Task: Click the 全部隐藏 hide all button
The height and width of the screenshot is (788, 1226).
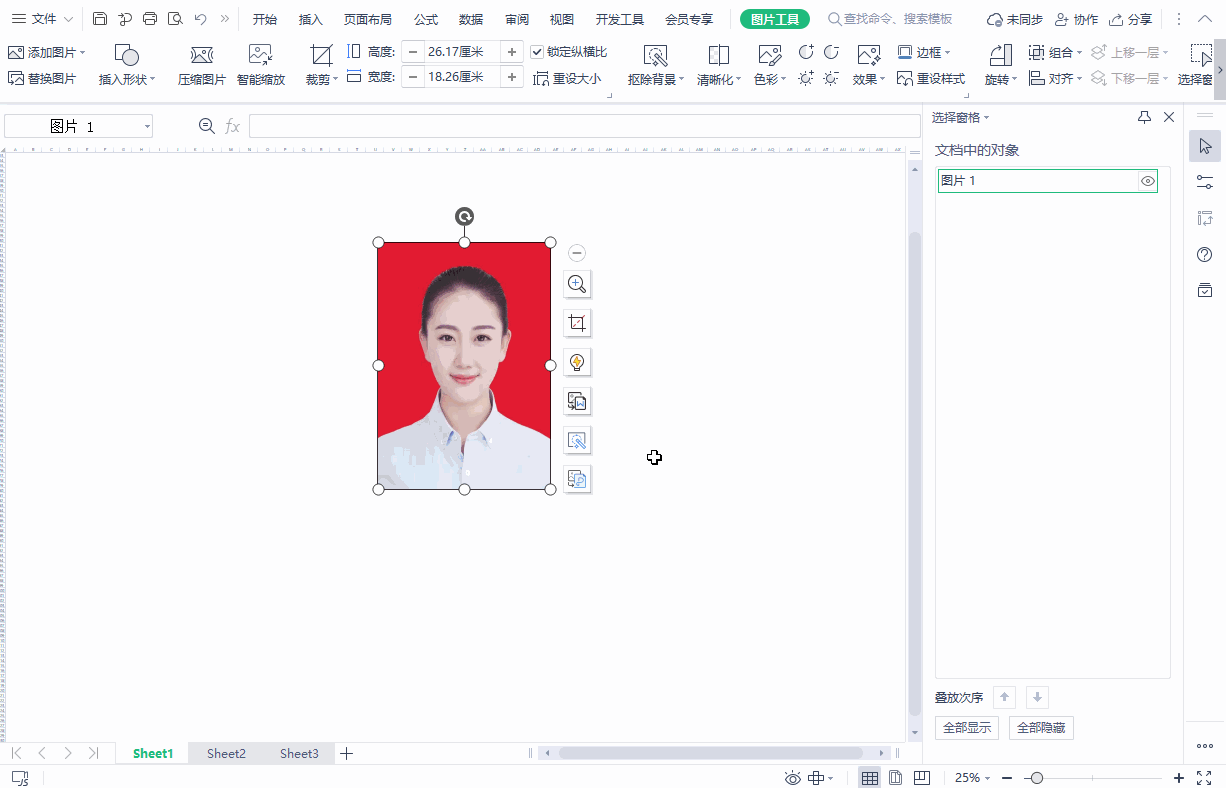Action: [x=1041, y=728]
